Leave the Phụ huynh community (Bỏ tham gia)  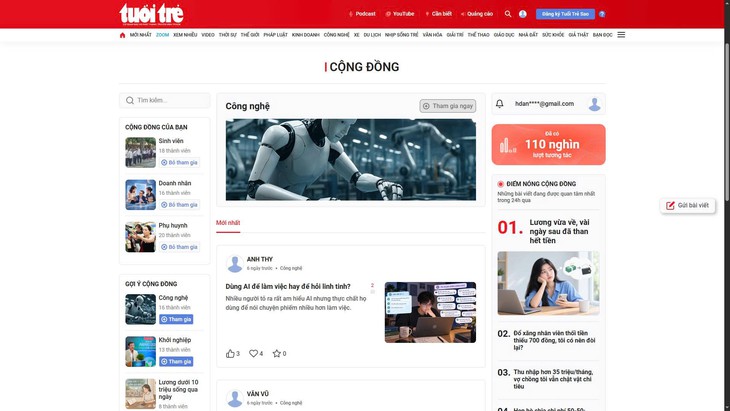pyautogui.click(x=179, y=247)
